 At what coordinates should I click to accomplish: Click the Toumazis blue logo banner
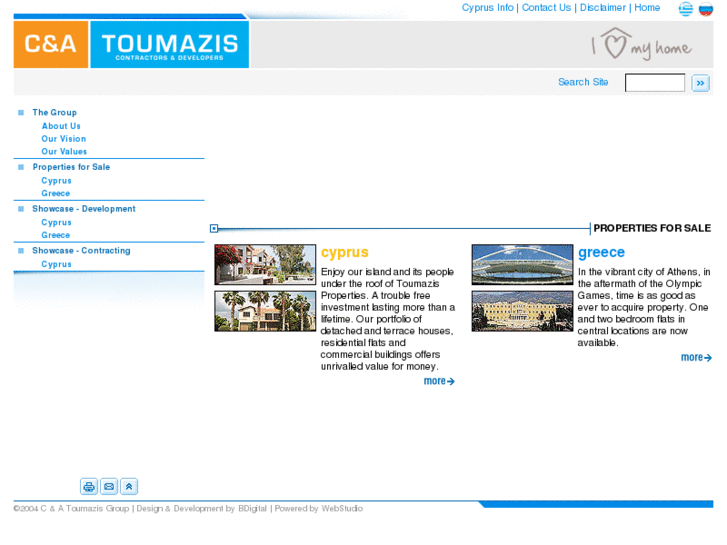pyautogui.click(x=169, y=44)
